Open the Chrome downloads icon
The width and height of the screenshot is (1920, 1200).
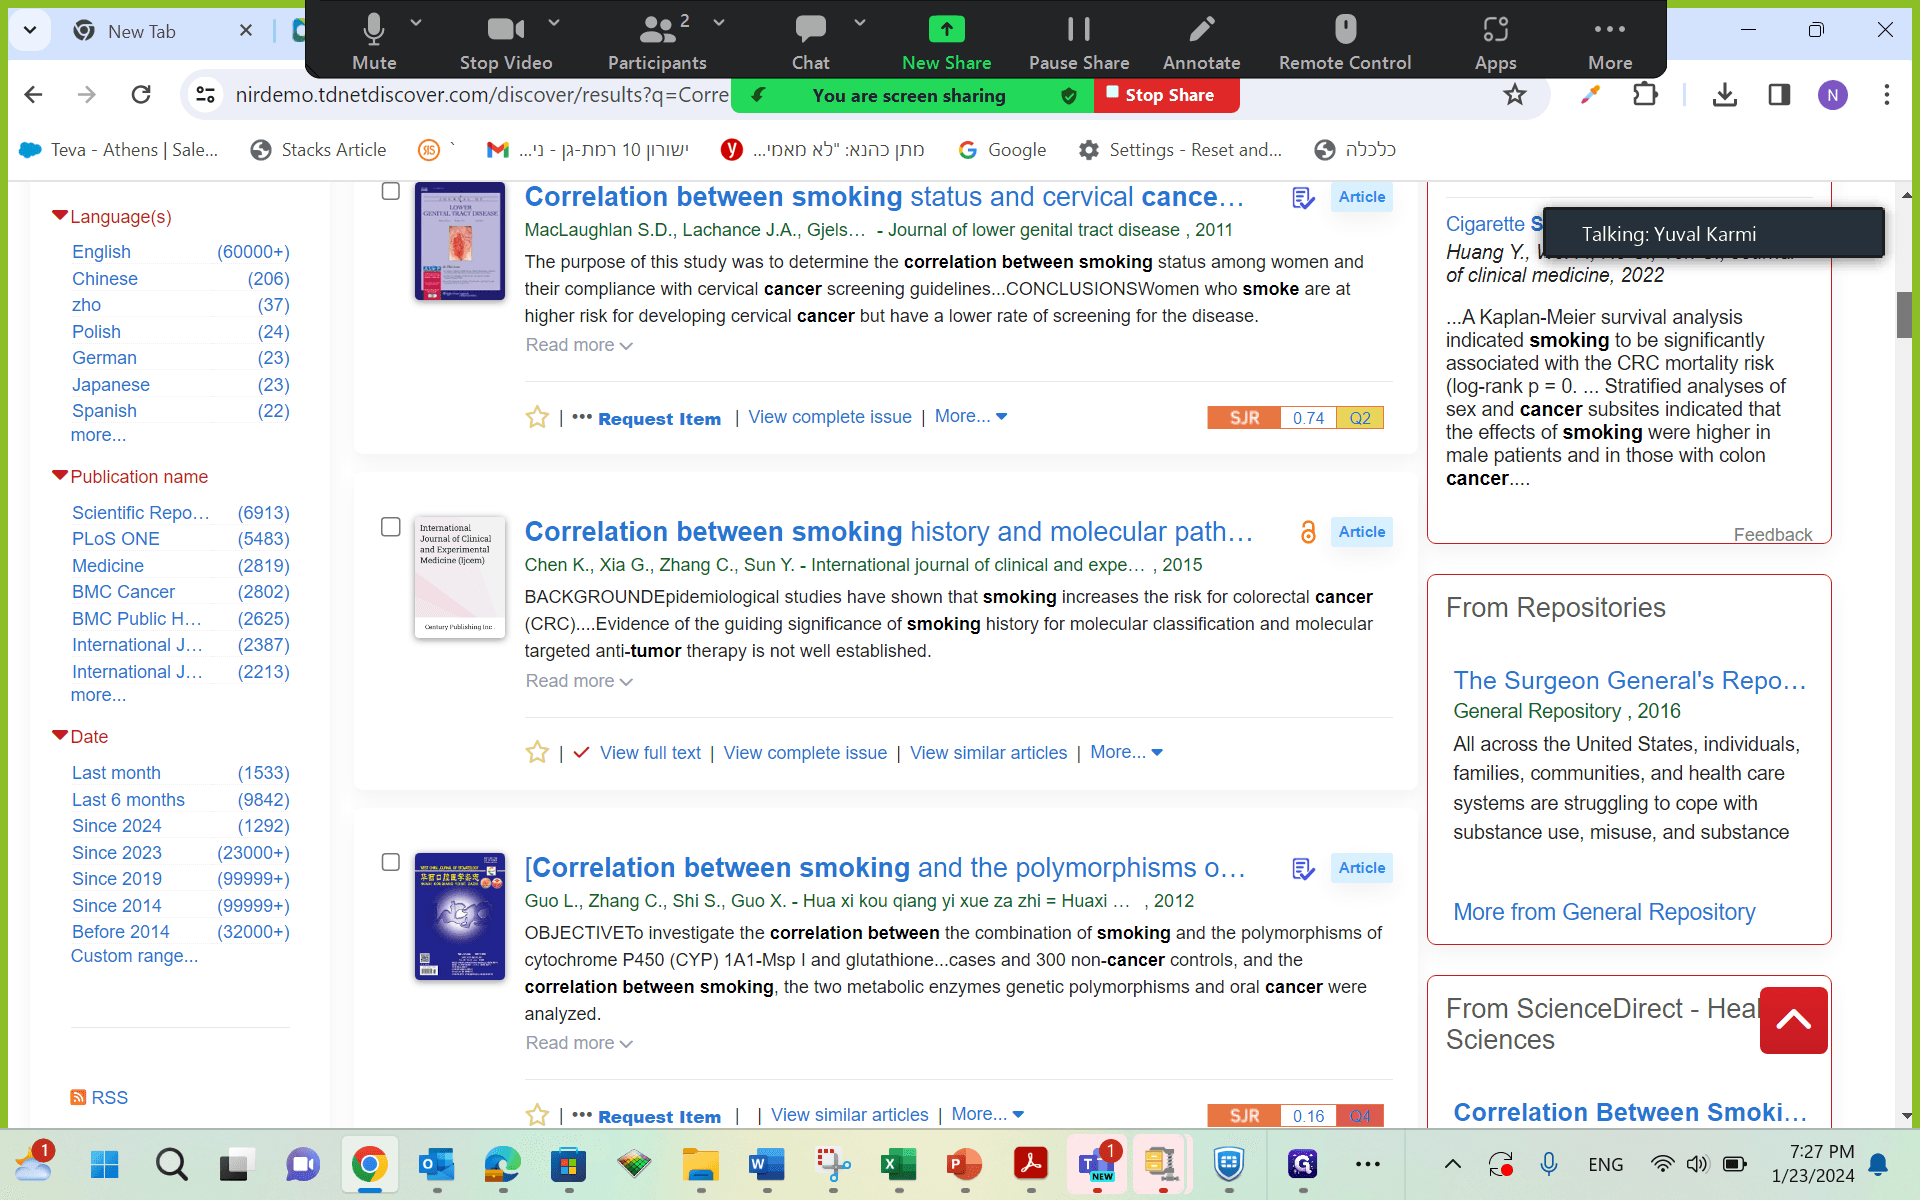click(1724, 95)
